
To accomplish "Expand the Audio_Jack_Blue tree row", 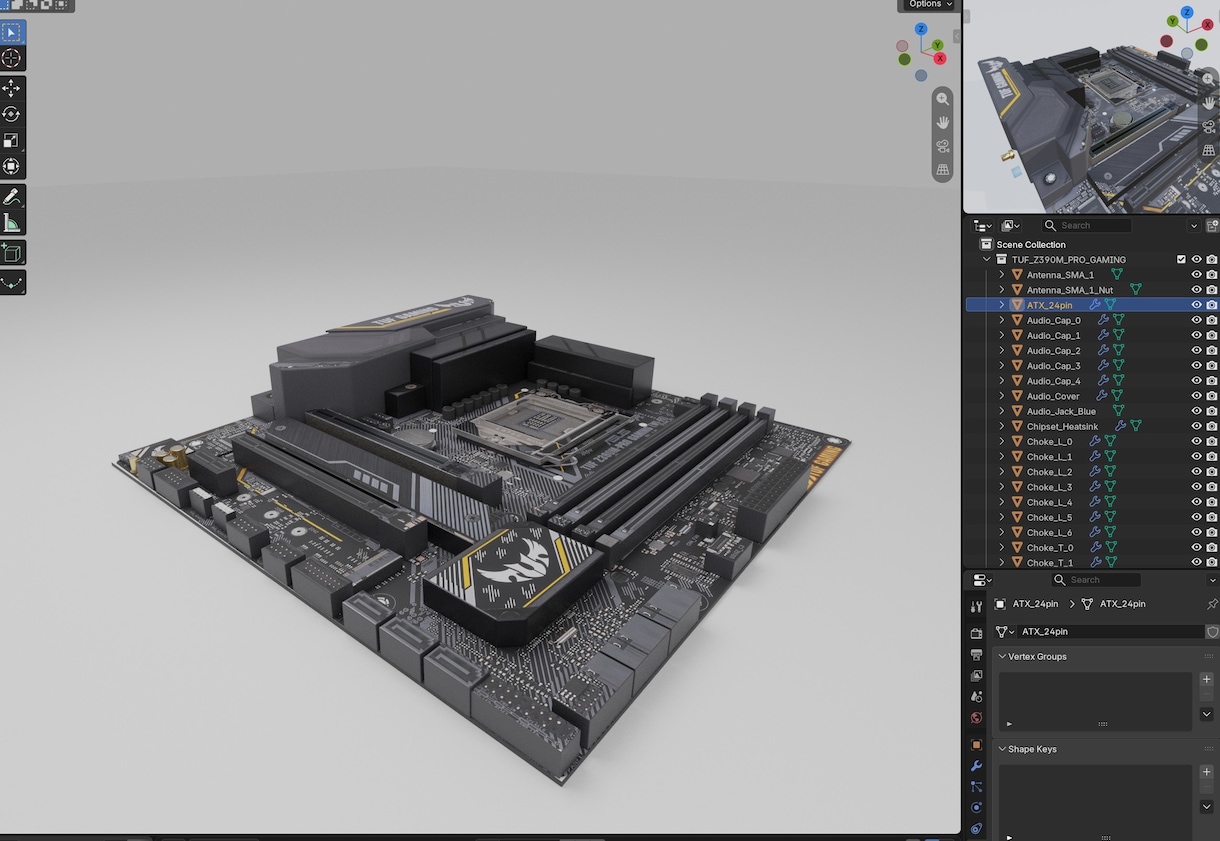I will 1002,411.
